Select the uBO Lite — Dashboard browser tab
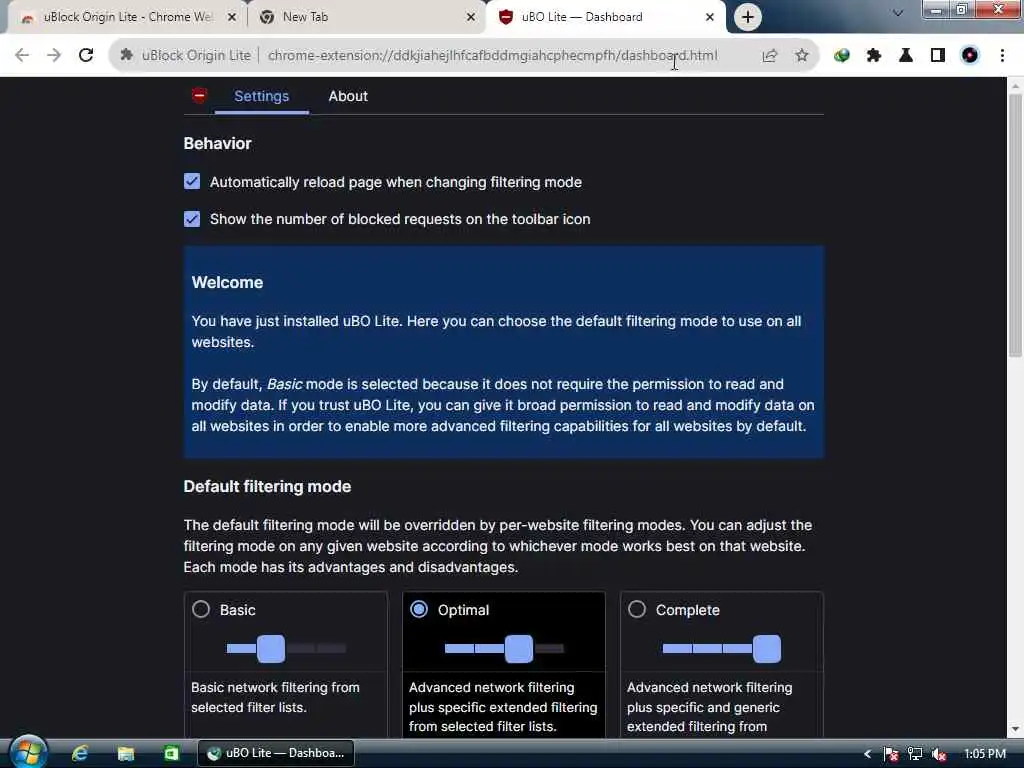Screen dimensions: 1024x768 tap(604, 17)
